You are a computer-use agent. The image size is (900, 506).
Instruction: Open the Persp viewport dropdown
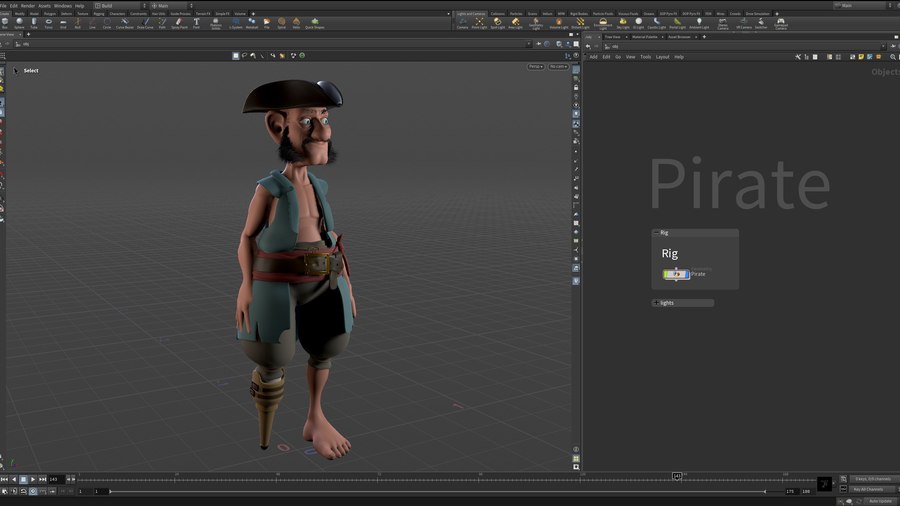coord(535,66)
